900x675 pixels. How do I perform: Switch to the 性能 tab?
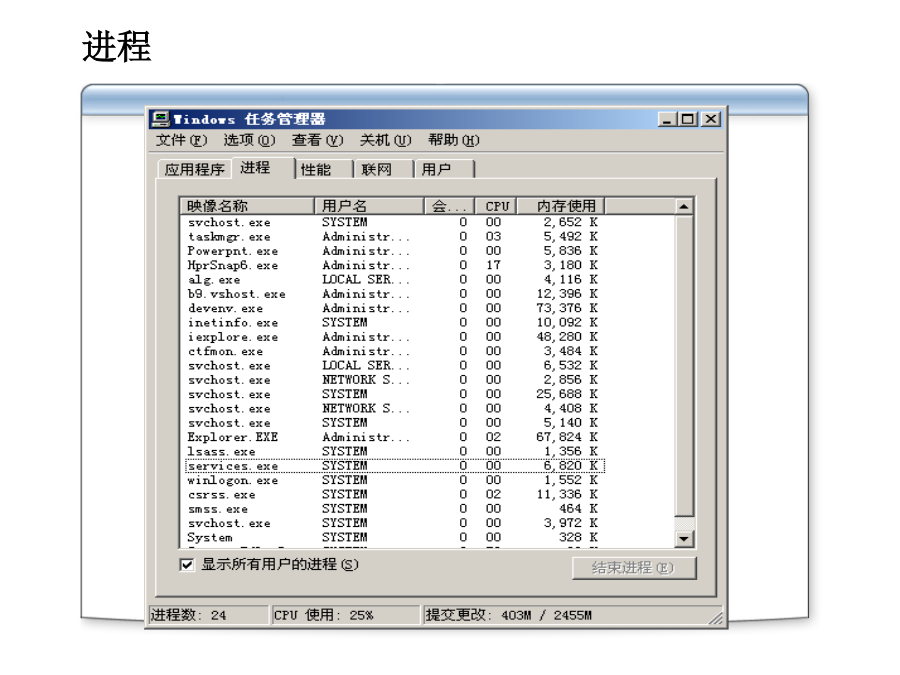(x=323, y=169)
